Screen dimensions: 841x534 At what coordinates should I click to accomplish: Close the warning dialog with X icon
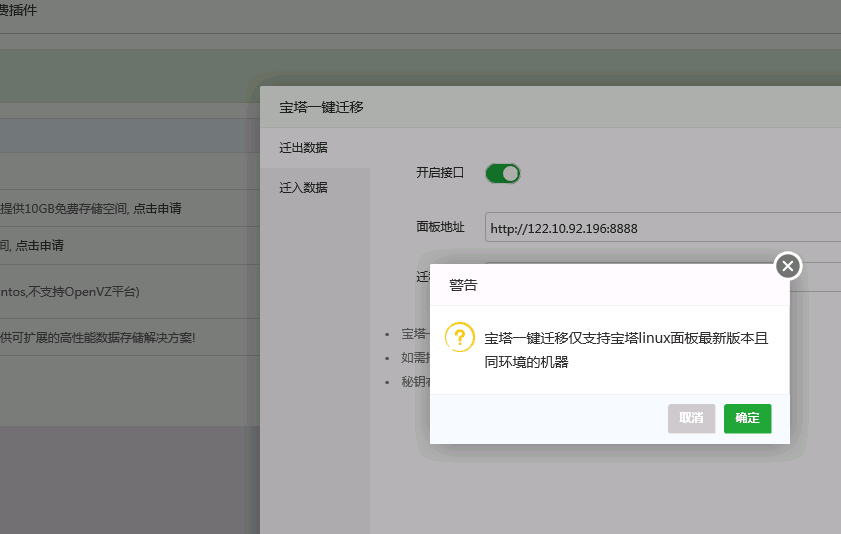pyautogui.click(x=788, y=266)
